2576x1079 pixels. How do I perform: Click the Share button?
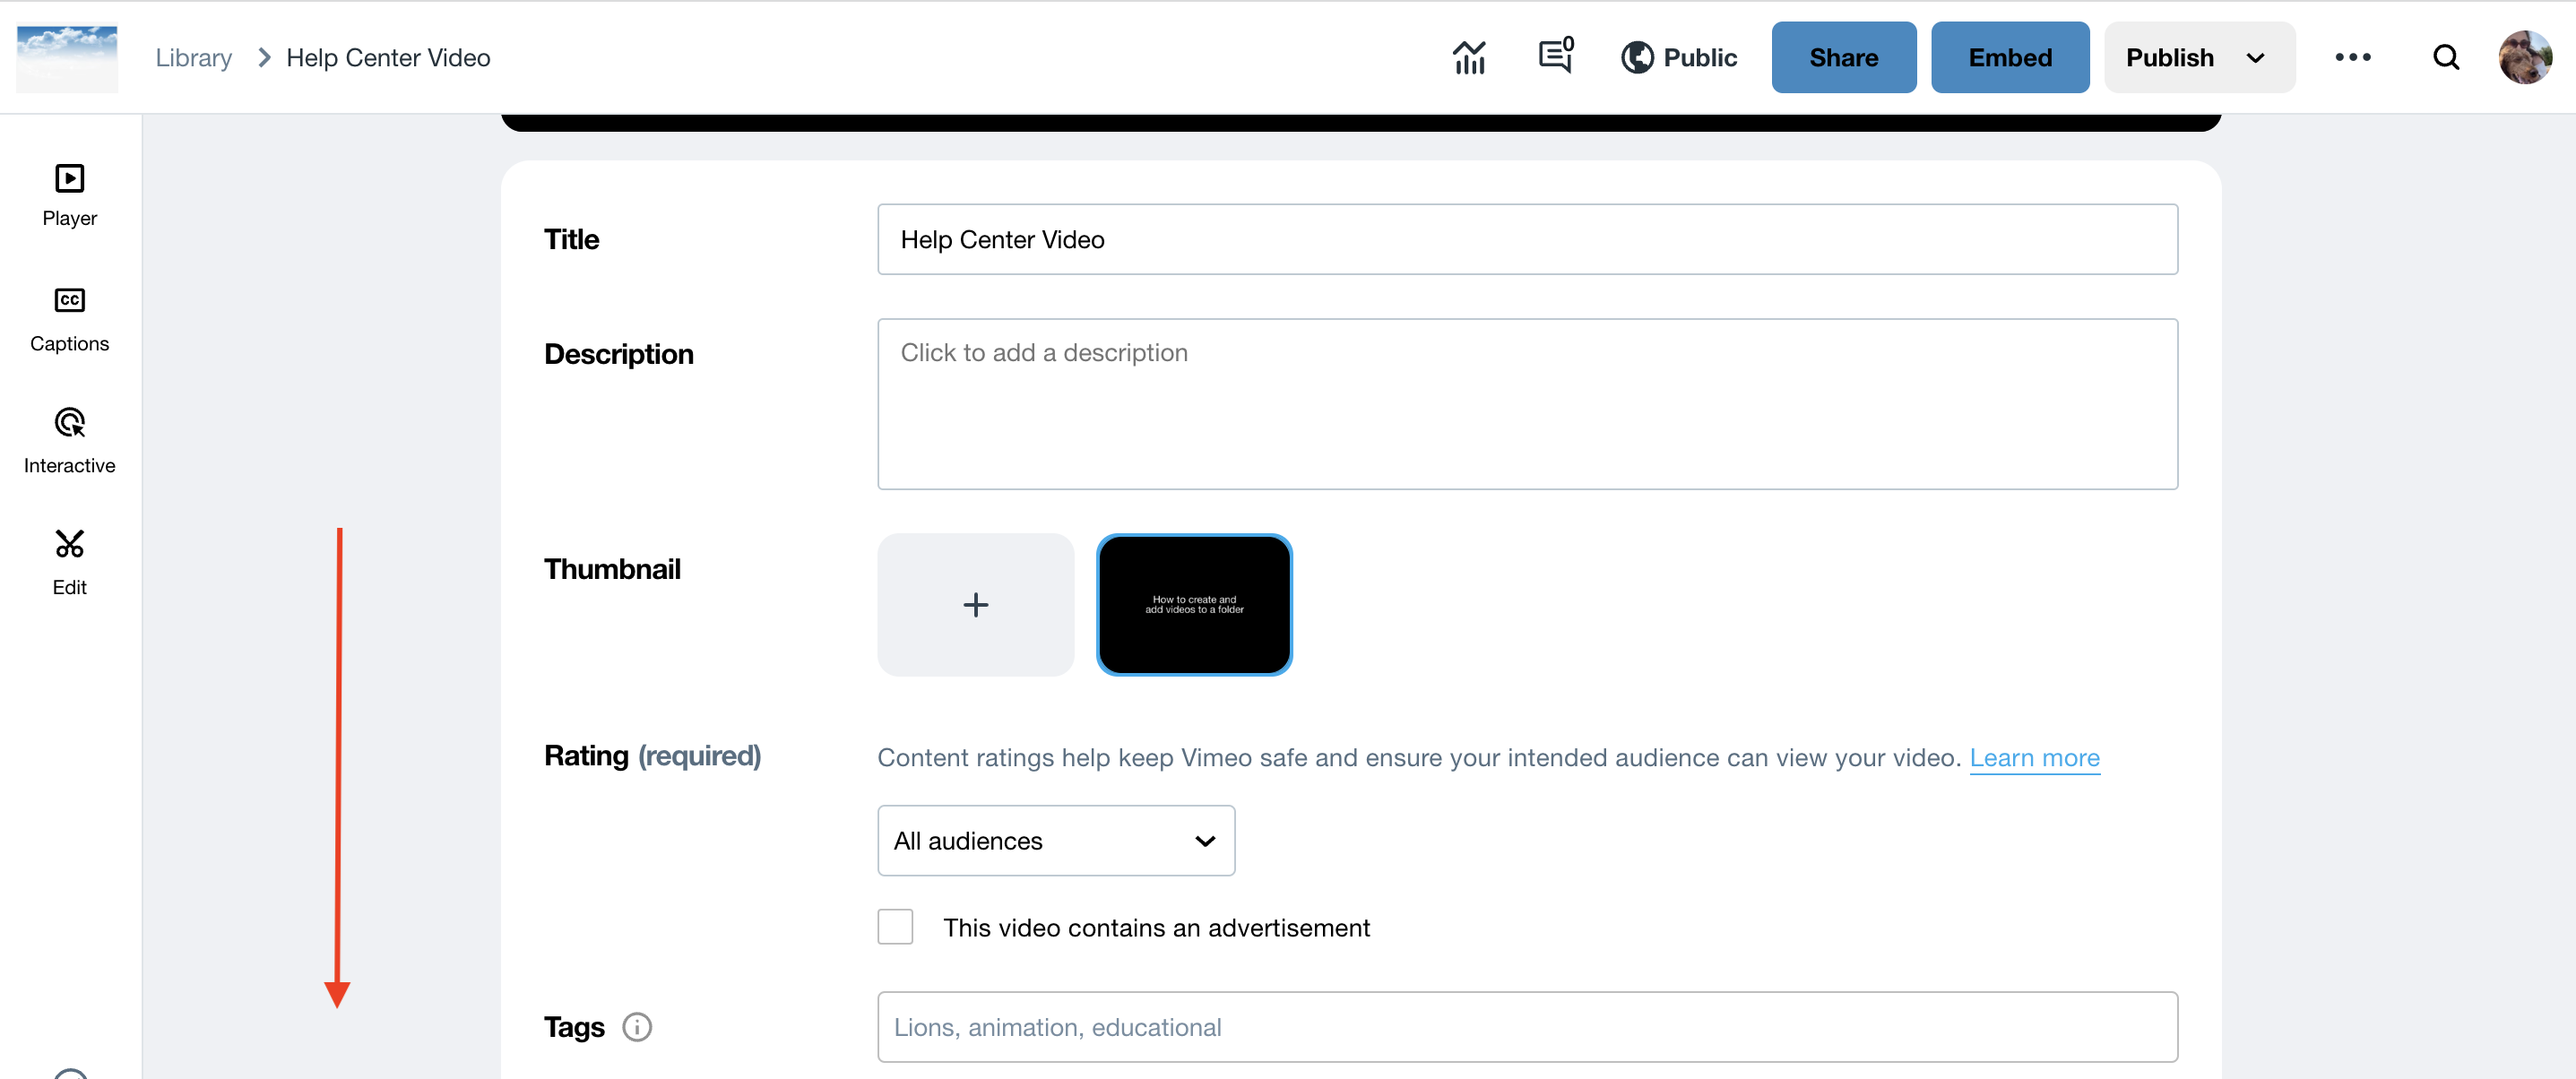(x=1844, y=57)
